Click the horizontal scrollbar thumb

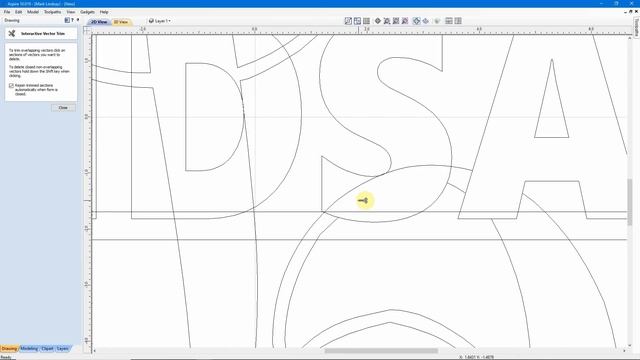pos(381,351)
